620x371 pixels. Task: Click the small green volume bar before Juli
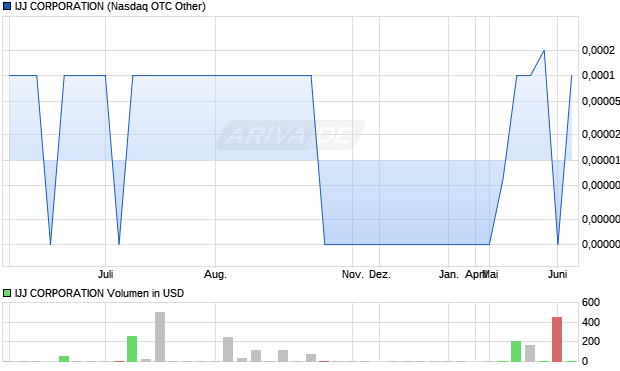point(64,359)
